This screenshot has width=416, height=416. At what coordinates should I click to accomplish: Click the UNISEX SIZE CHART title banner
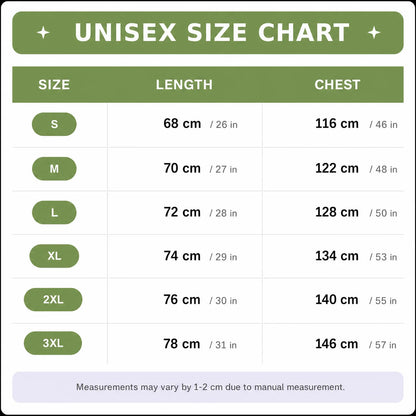pyautogui.click(x=208, y=33)
